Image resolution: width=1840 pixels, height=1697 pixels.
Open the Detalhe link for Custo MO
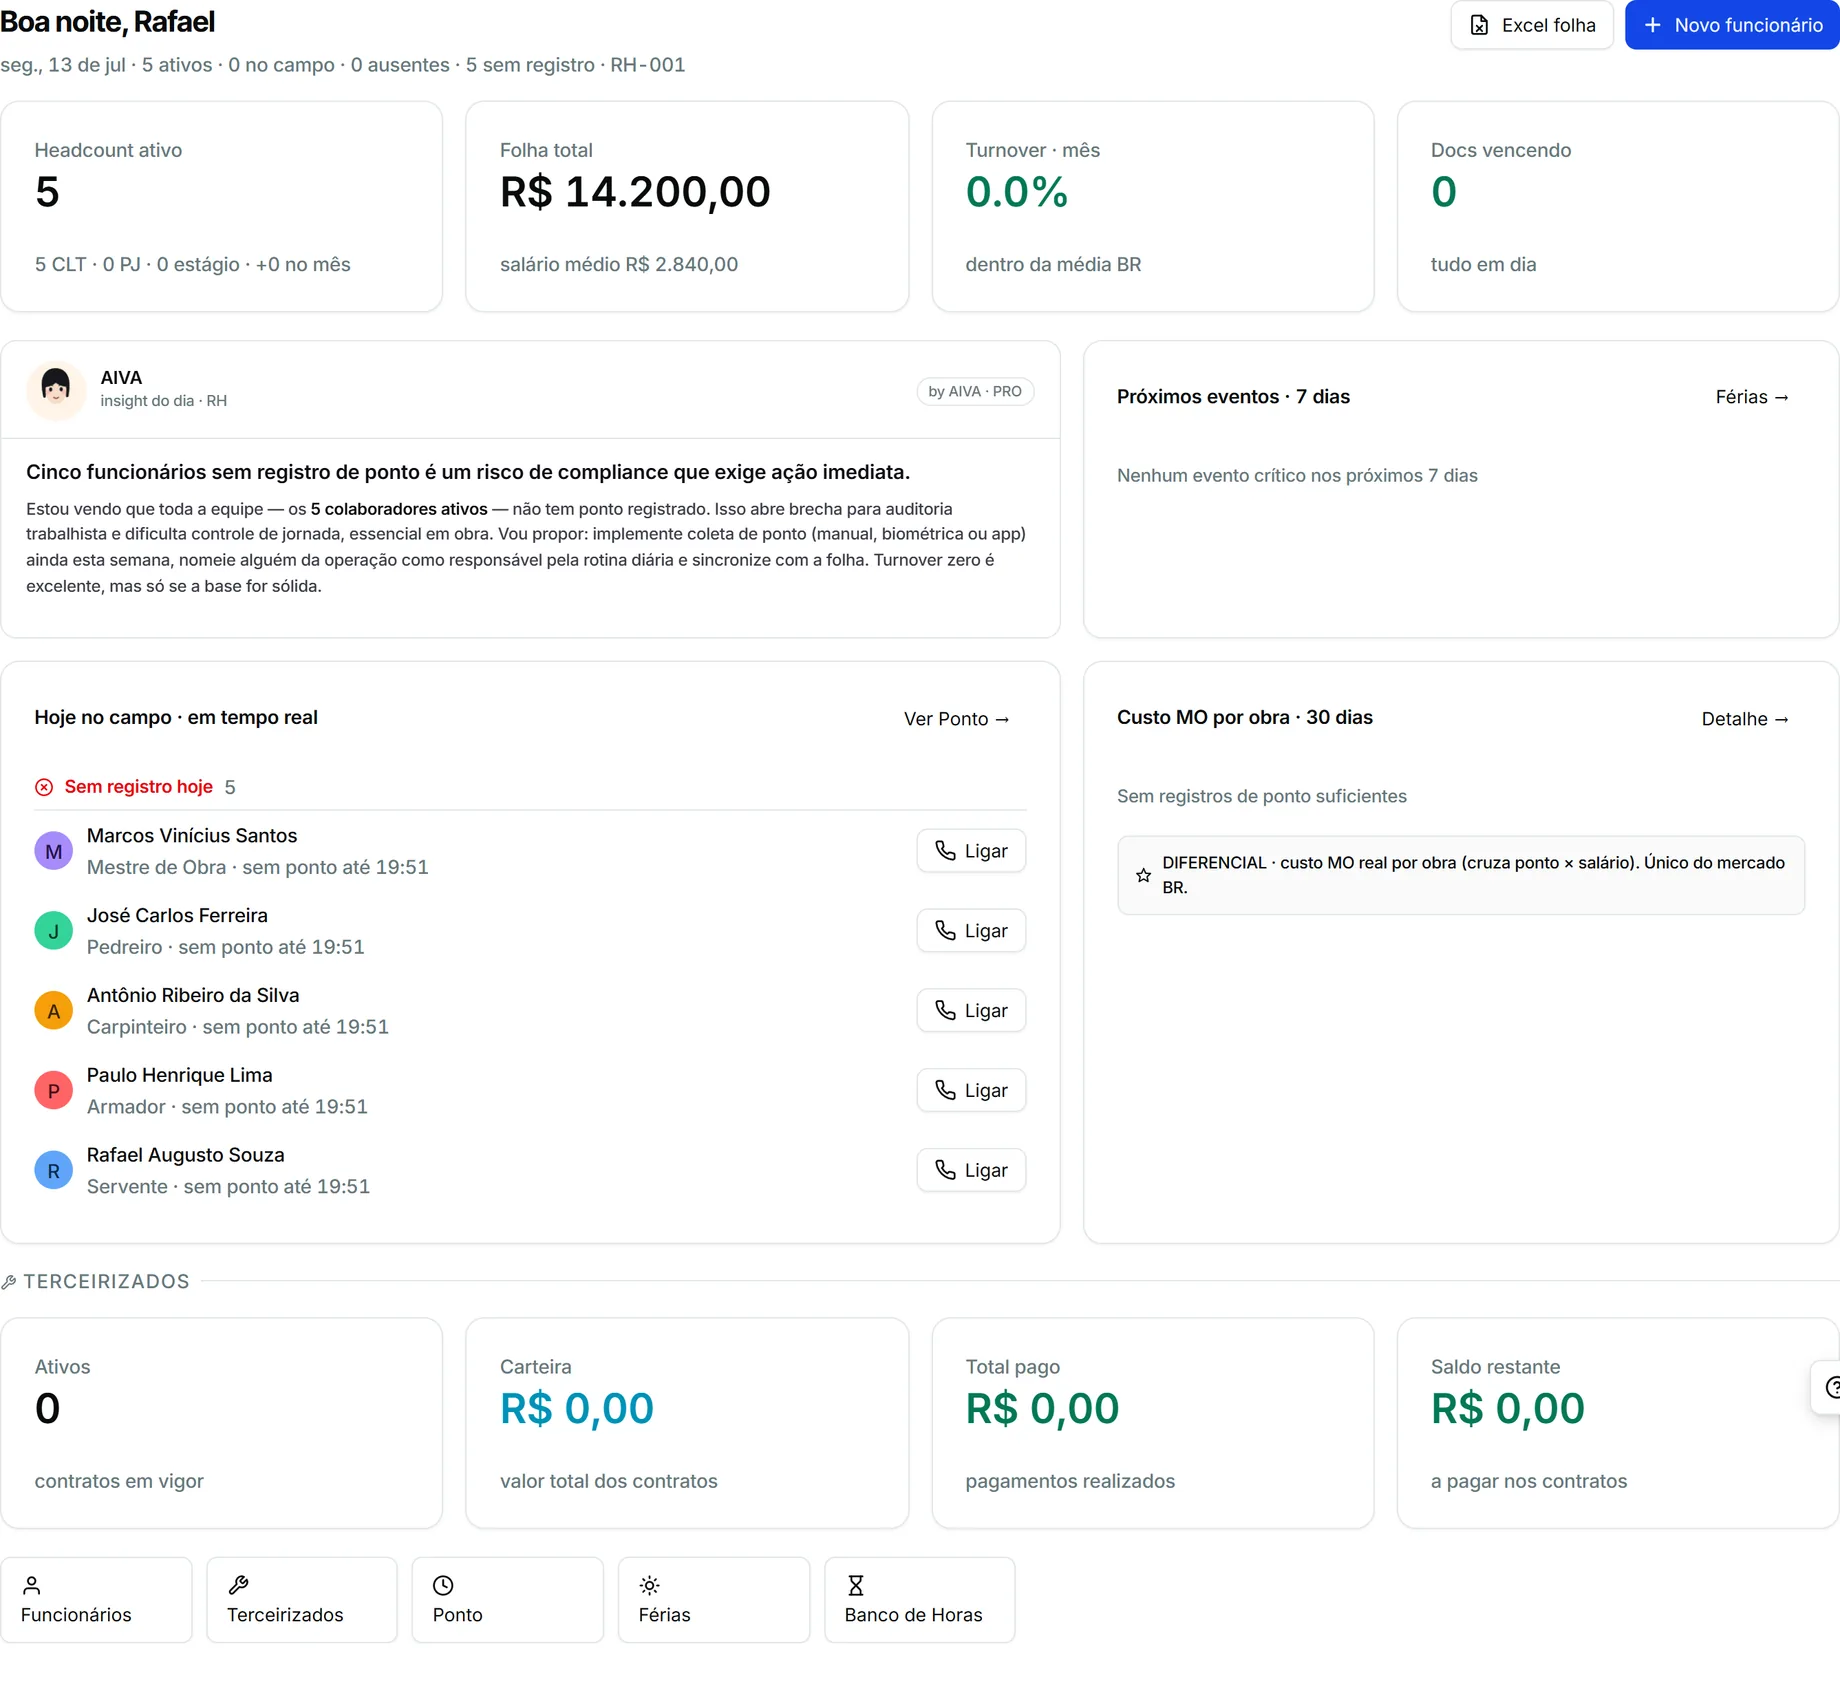[x=1744, y=719]
